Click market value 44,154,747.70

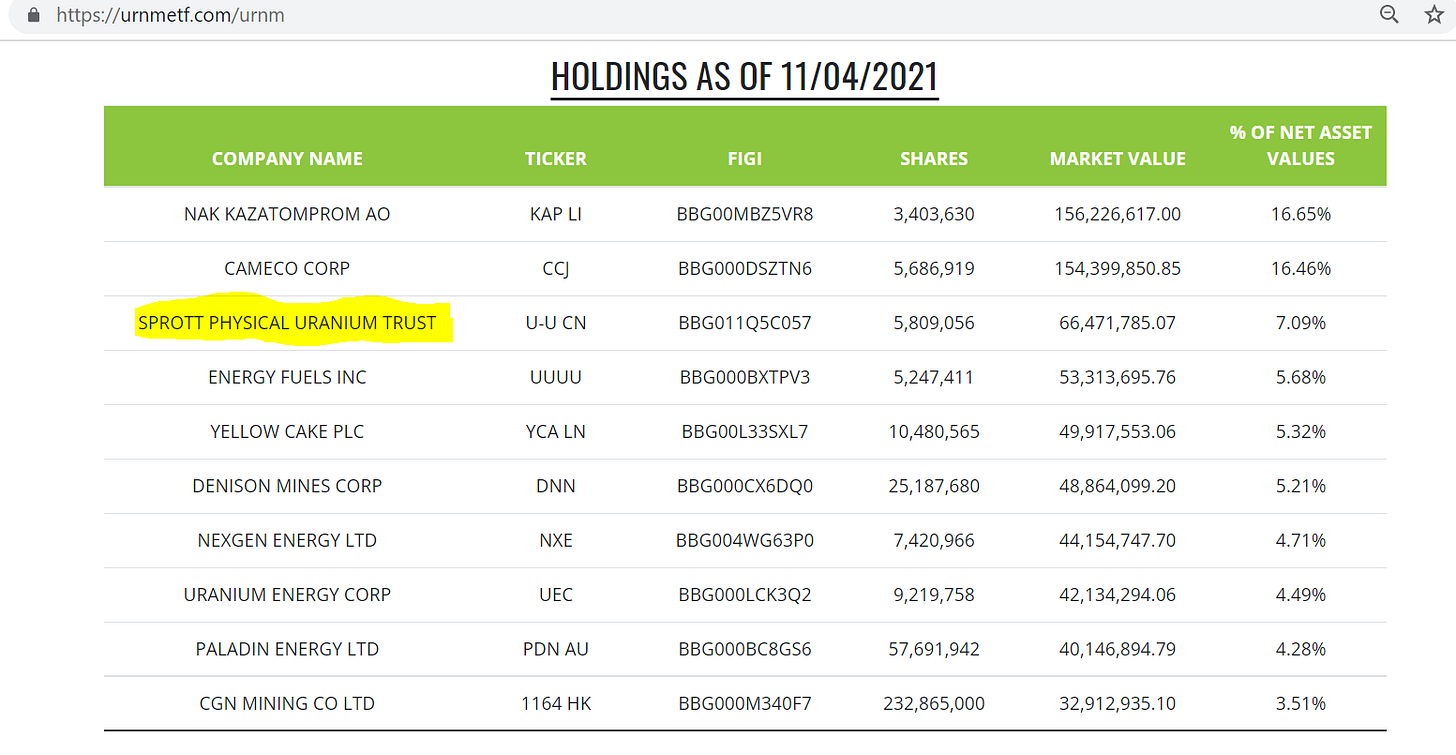(1118, 540)
